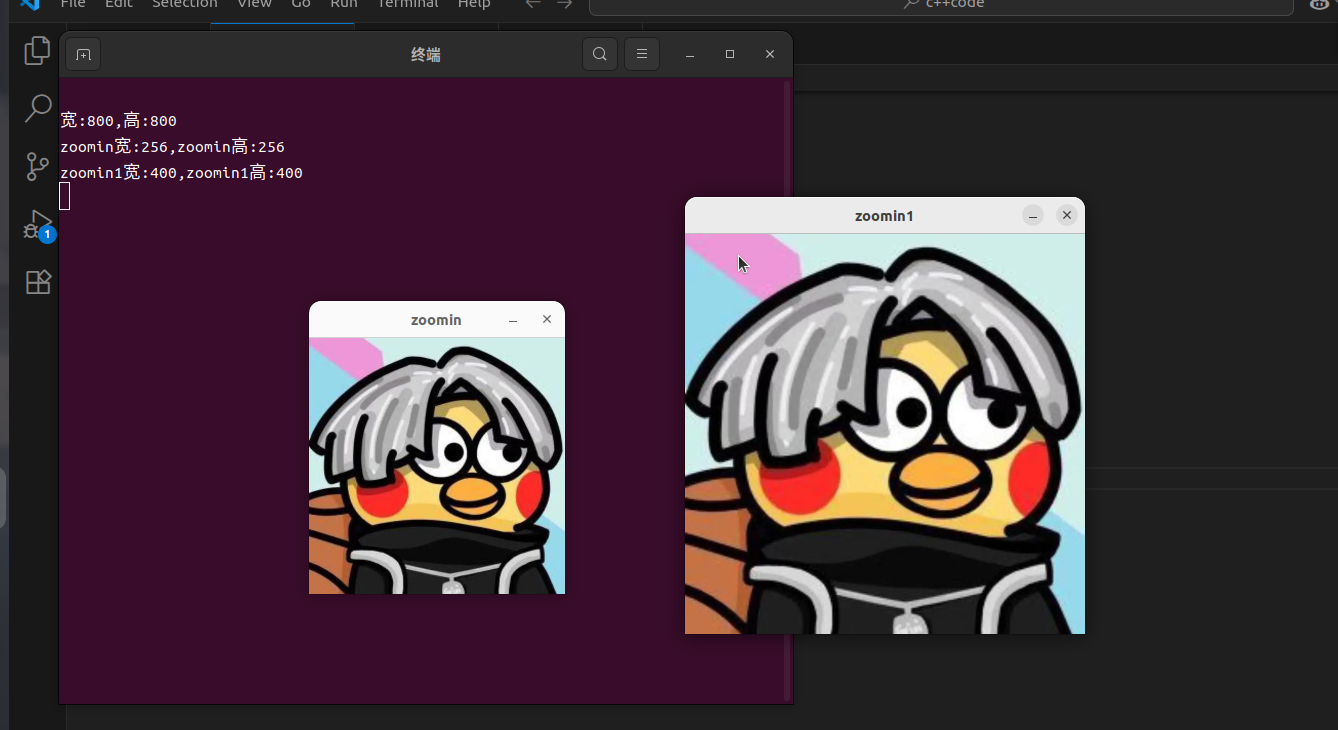Image resolution: width=1338 pixels, height=730 pixels.
Task: Open the terminal hamburger menu
Action: click(642, 54)
